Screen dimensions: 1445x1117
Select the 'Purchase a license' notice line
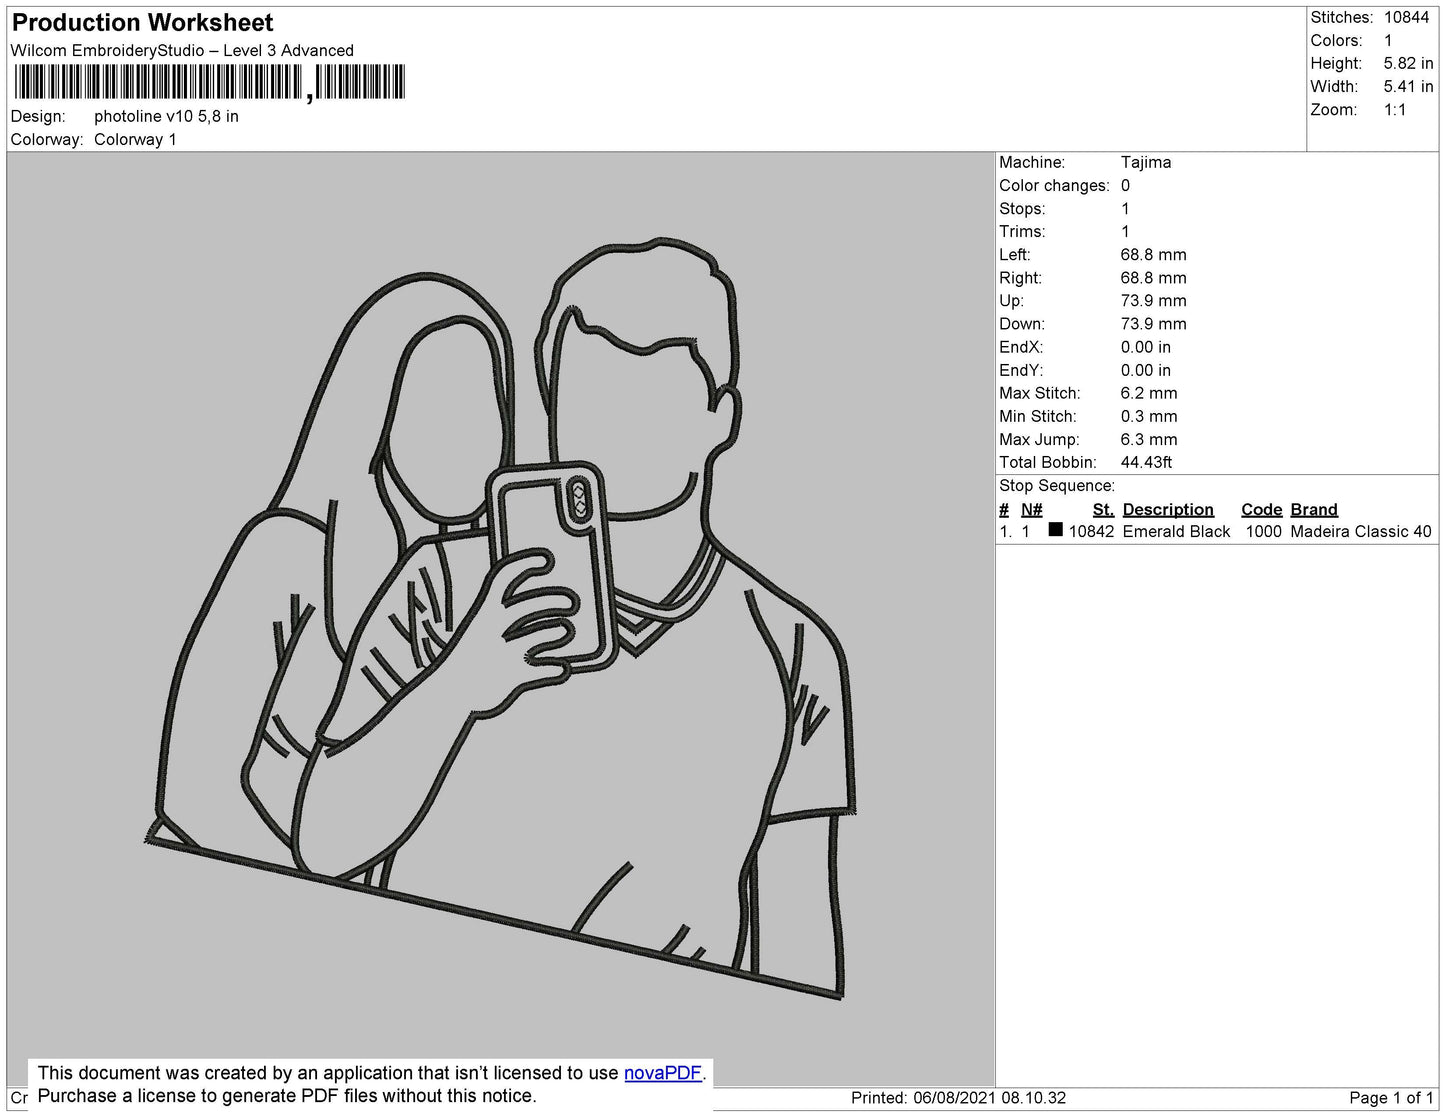[287, 1096]
